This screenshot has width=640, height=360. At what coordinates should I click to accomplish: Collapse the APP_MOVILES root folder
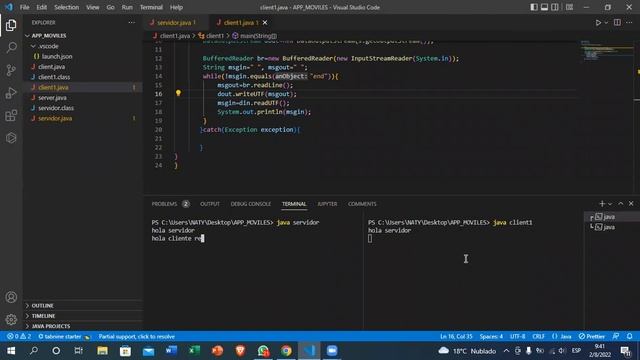pyautogui.click(x=83, y=36)
